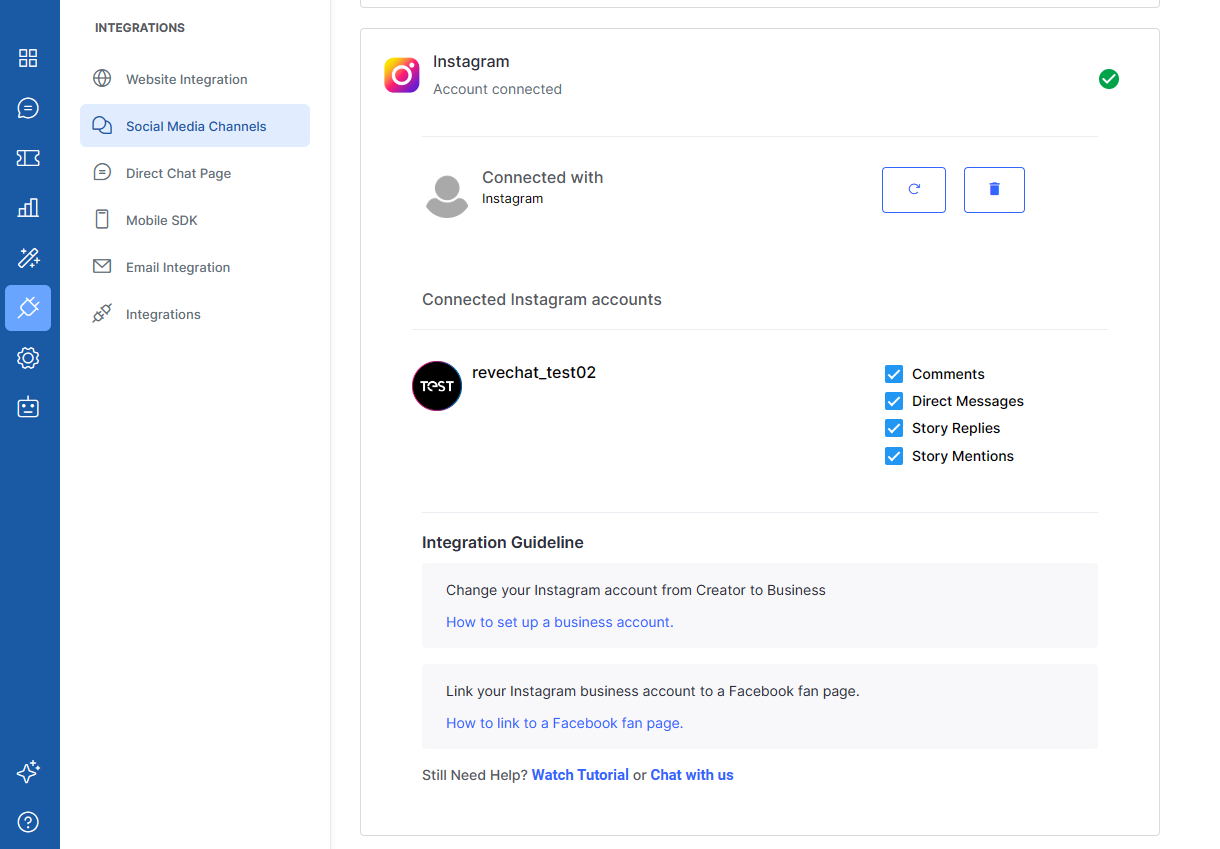Click the Chat with us link
The image size is (1220, 849).
(x=692, y=775)
